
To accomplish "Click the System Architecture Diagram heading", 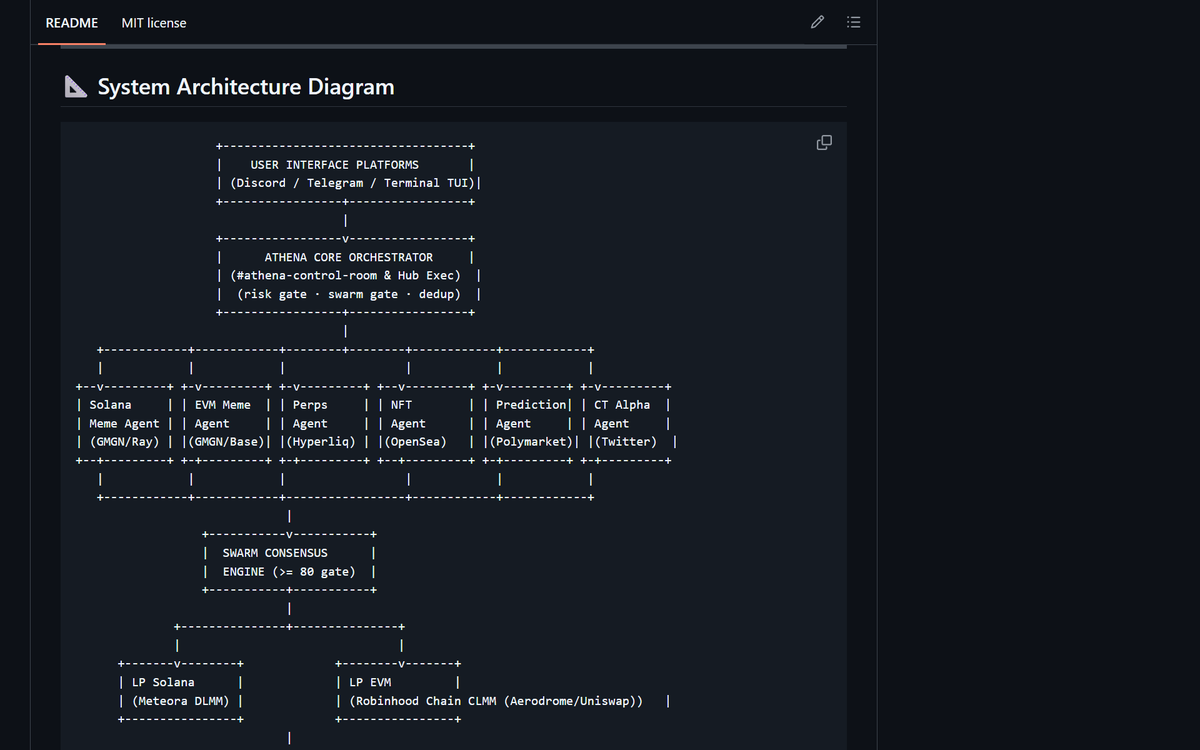I will pyautogui.click(x=246, y=87).
